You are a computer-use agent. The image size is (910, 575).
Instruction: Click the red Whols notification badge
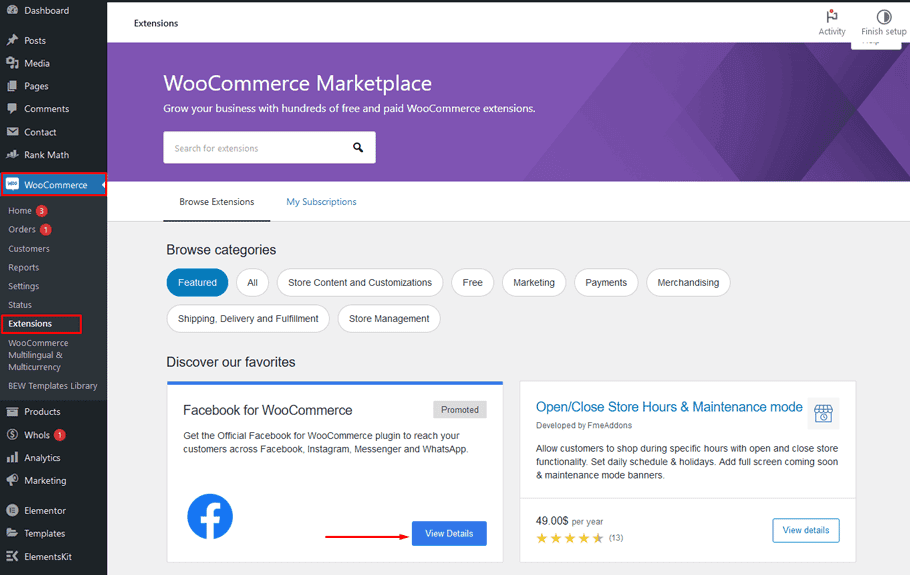[60, 435]
